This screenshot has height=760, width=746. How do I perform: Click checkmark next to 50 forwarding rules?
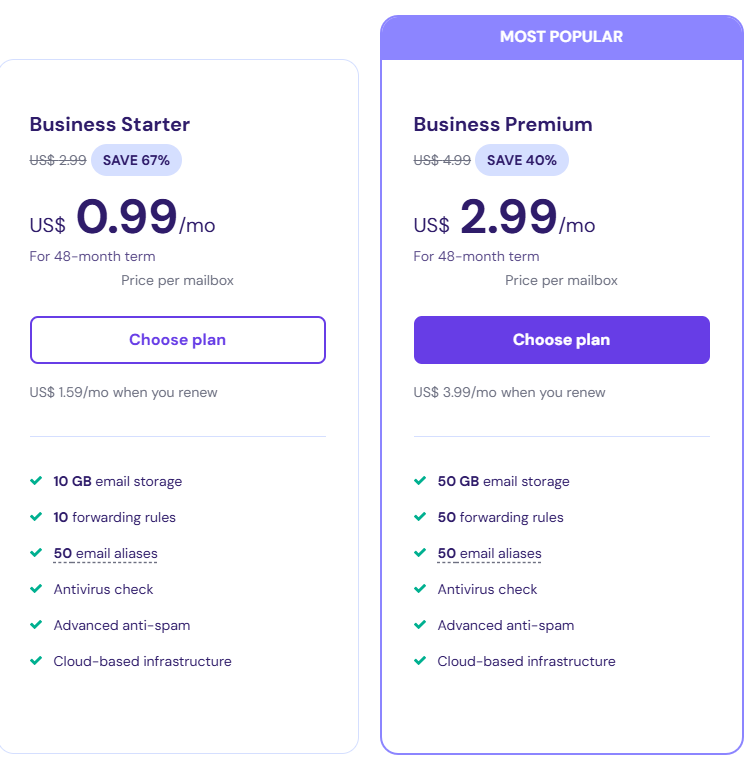(x=420, y=517)
